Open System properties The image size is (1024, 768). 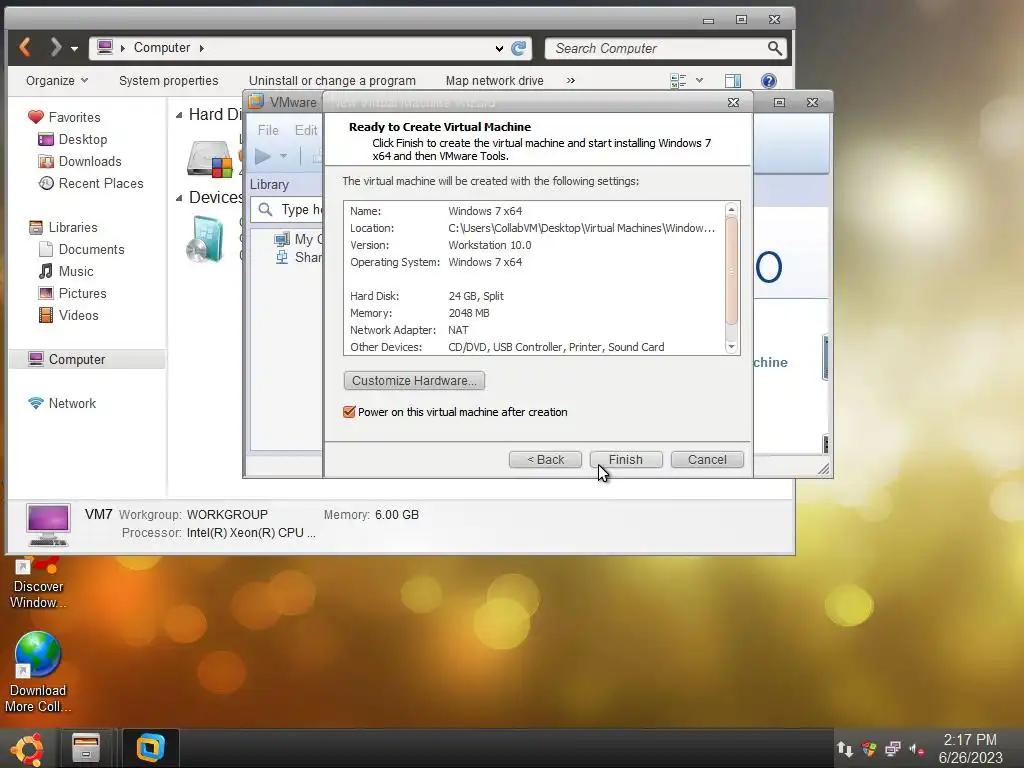pos(168,81)
